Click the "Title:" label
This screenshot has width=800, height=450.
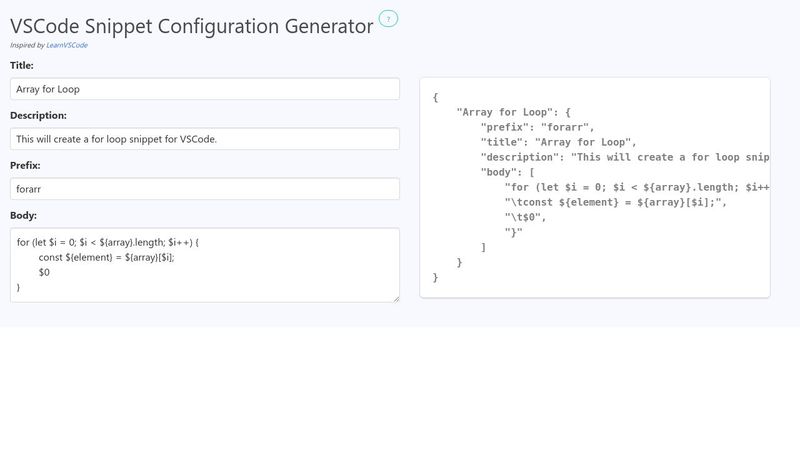tap(21, 65)
